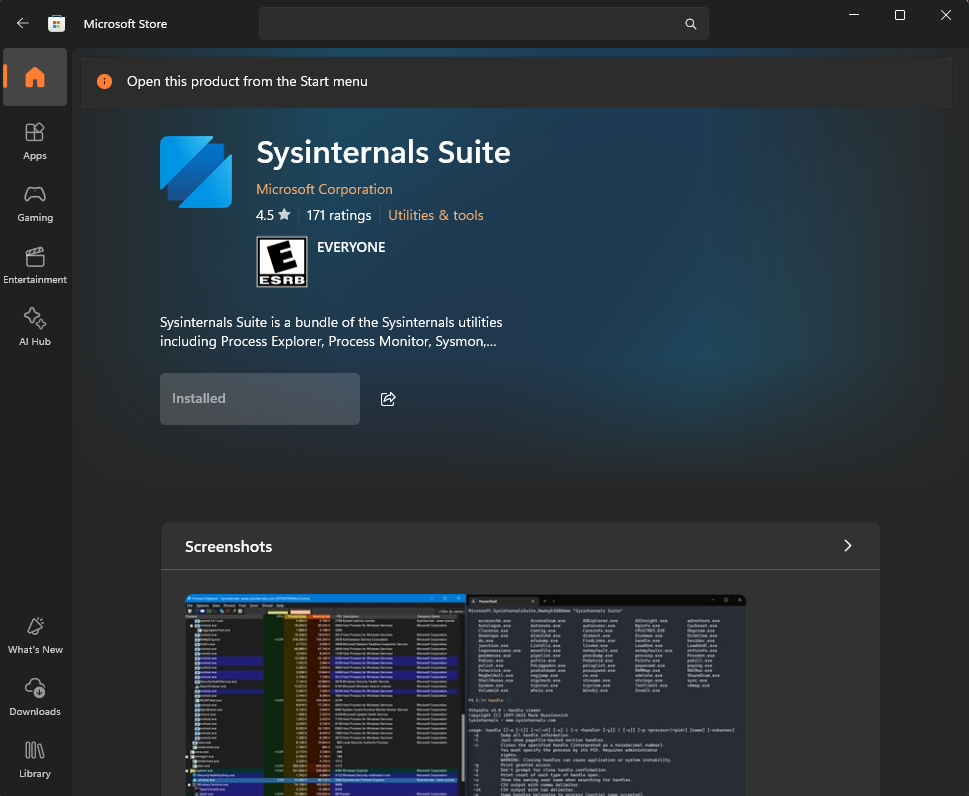Click the search magnifier icon

click(690, 24)
